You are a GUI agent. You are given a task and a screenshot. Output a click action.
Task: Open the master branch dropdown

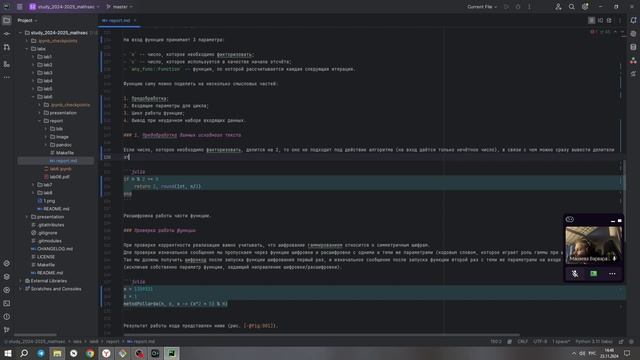(120, 7)
